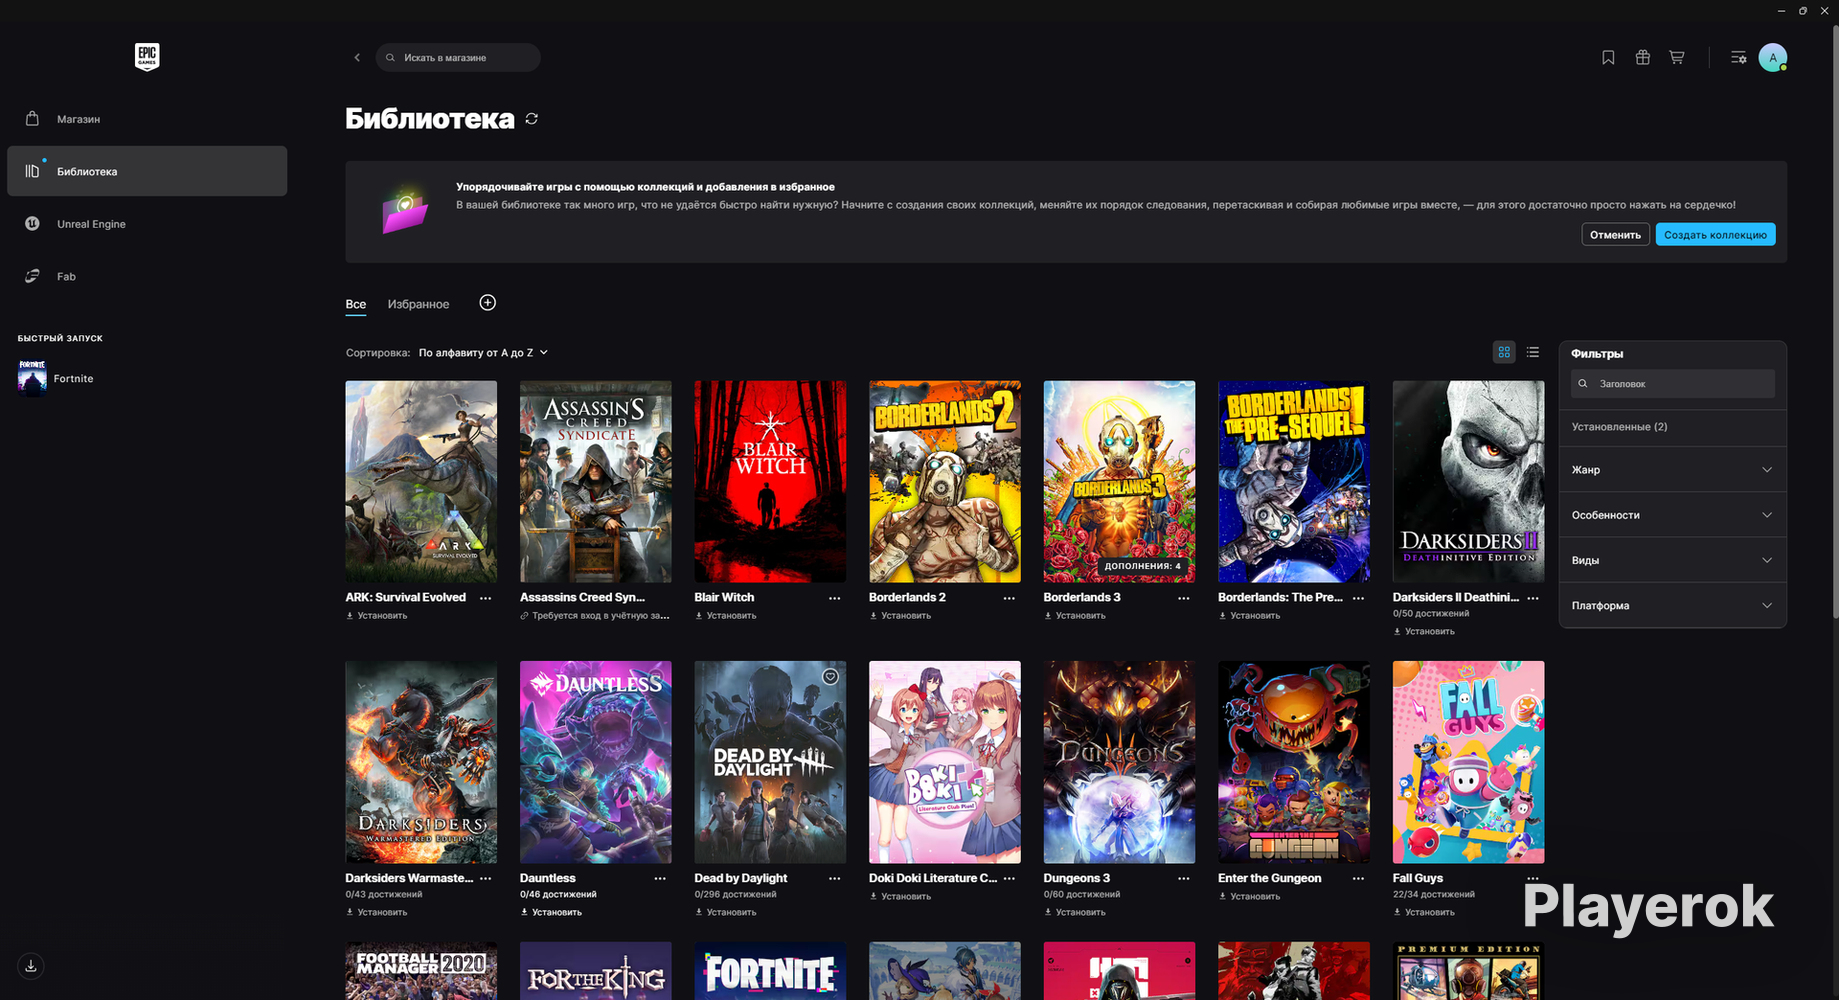Switch to list view
The width and height of the screenshot is (1839, 1000).
[x=1533, y=352]
